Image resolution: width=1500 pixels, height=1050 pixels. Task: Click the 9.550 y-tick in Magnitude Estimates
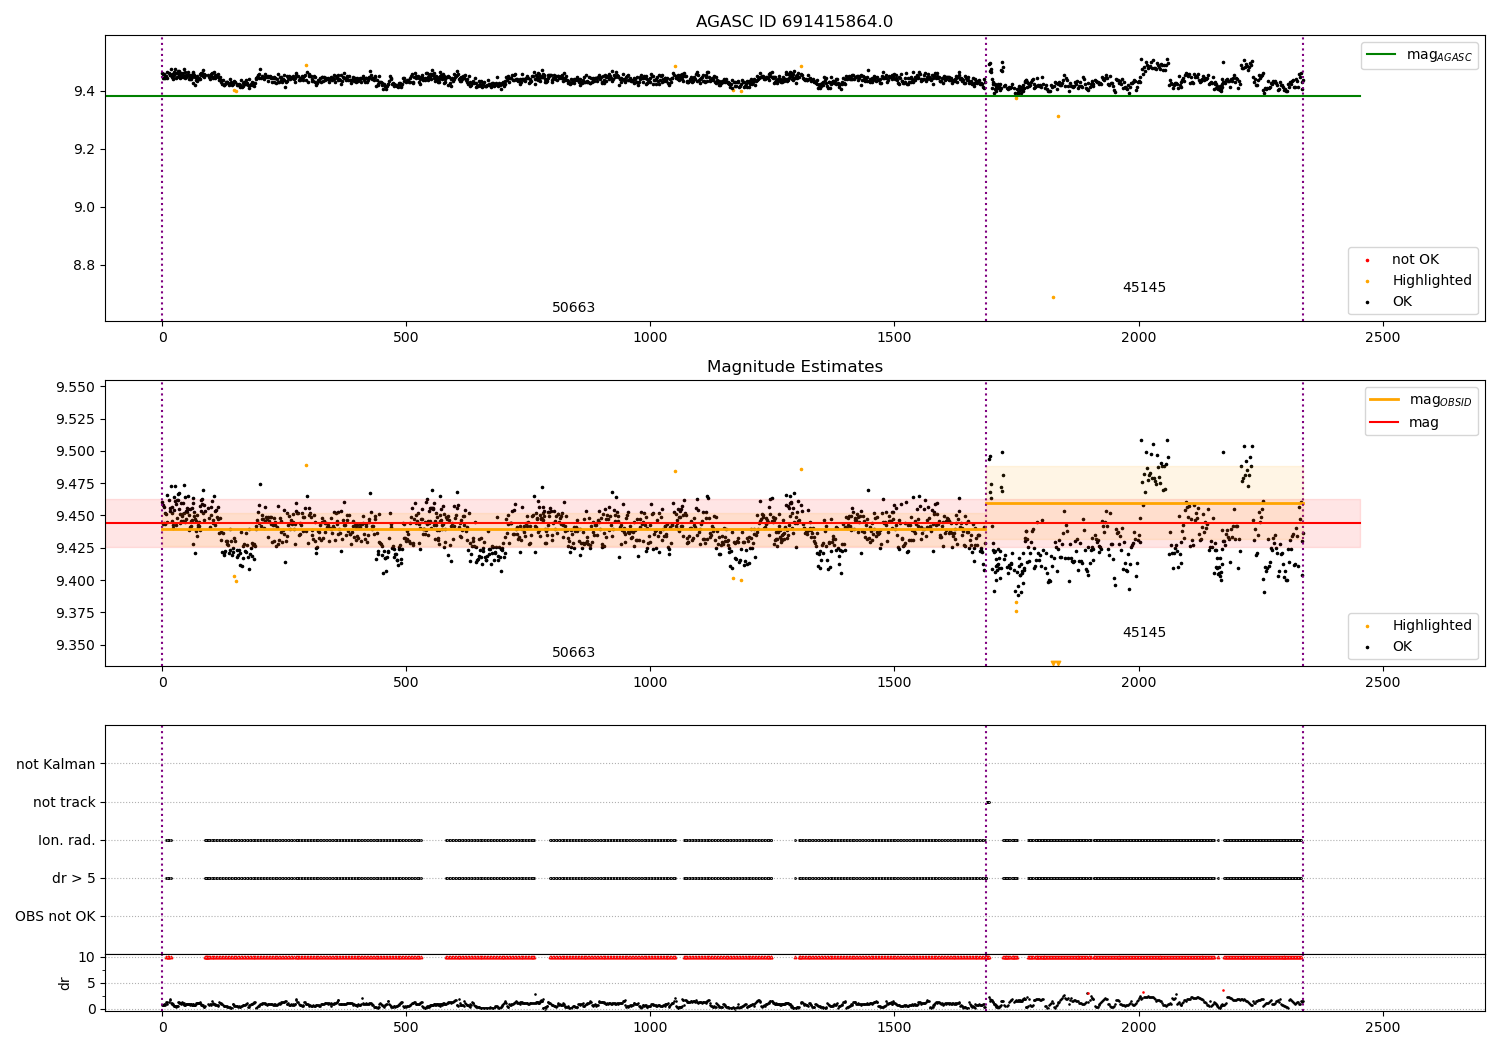(x=75, y=388)
